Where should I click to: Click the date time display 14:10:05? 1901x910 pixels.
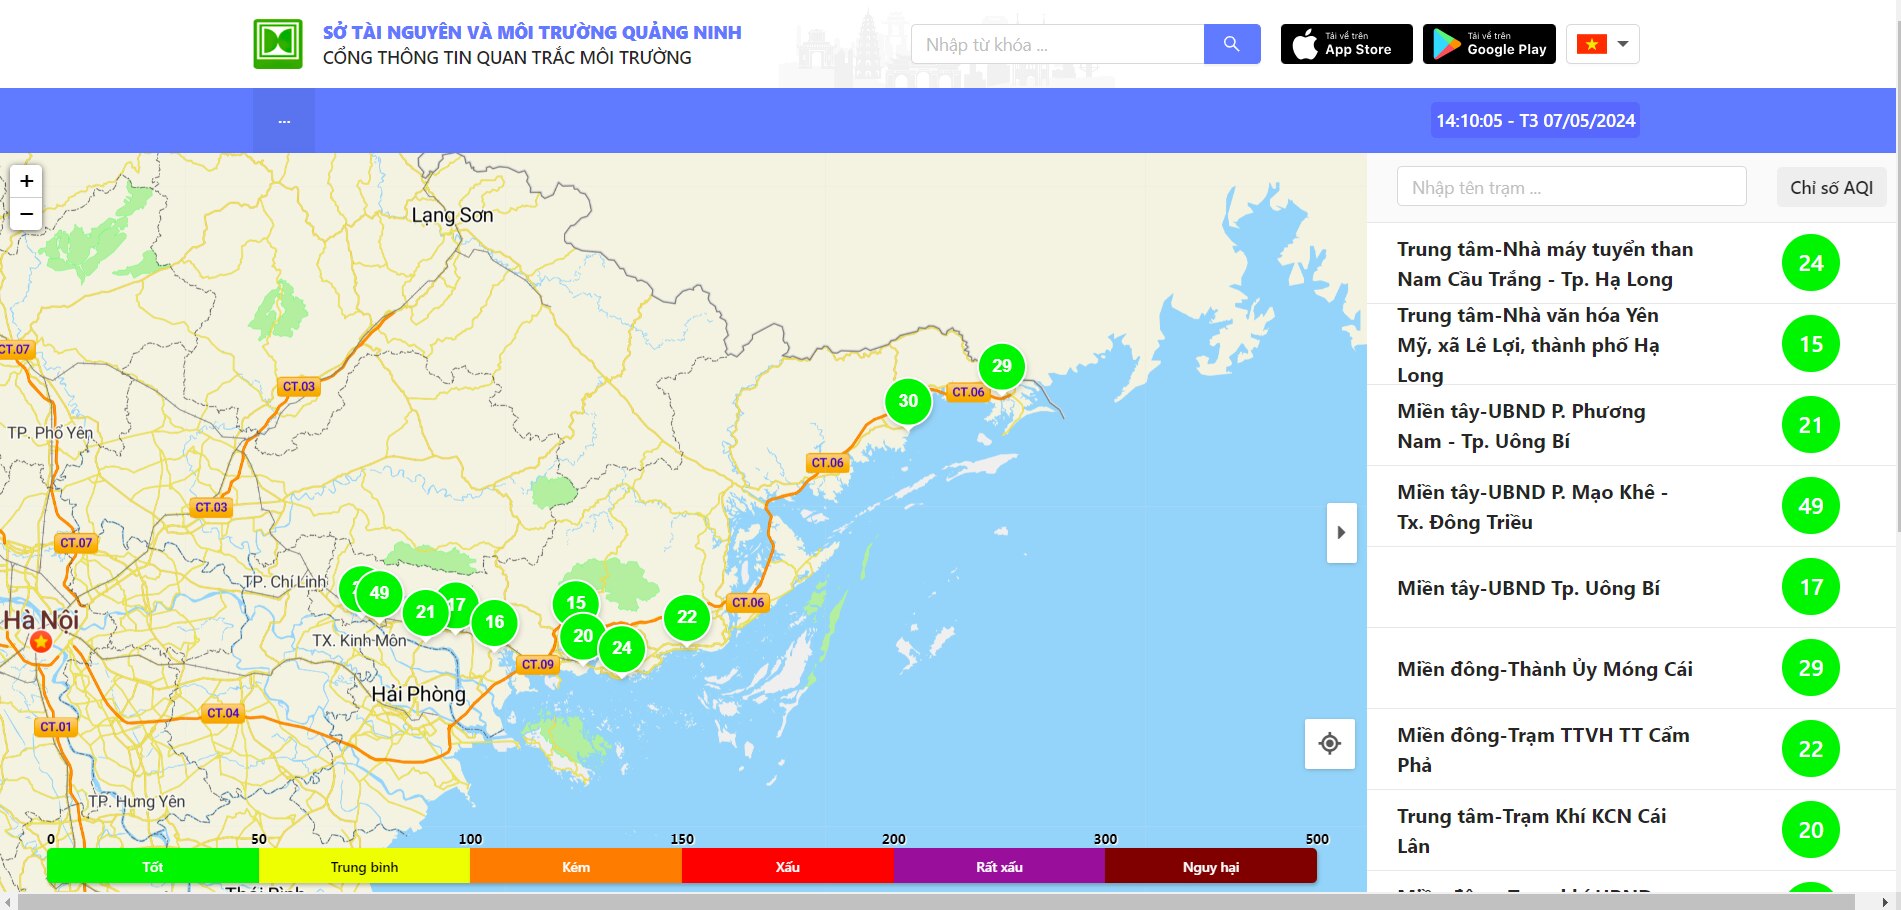1535,121
